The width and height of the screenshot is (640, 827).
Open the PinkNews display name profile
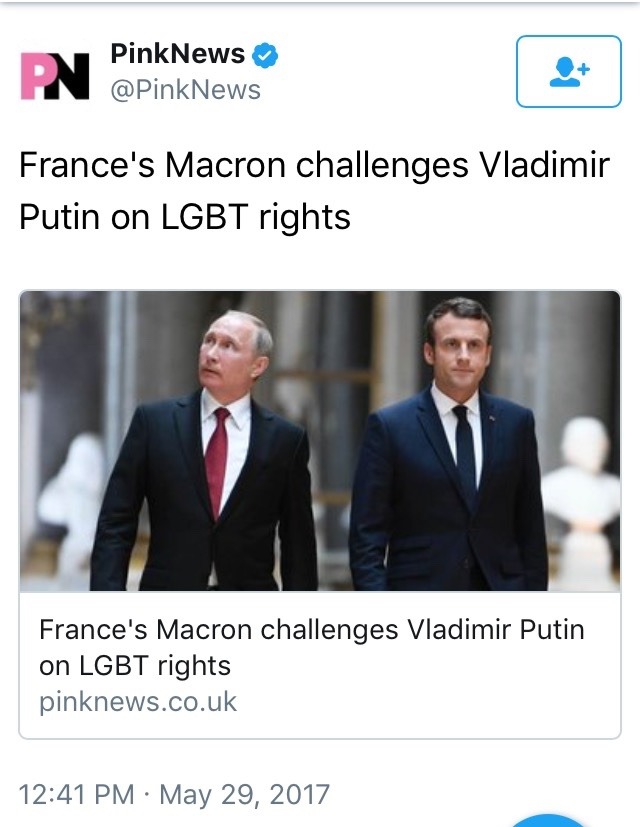tap(178, 55)
